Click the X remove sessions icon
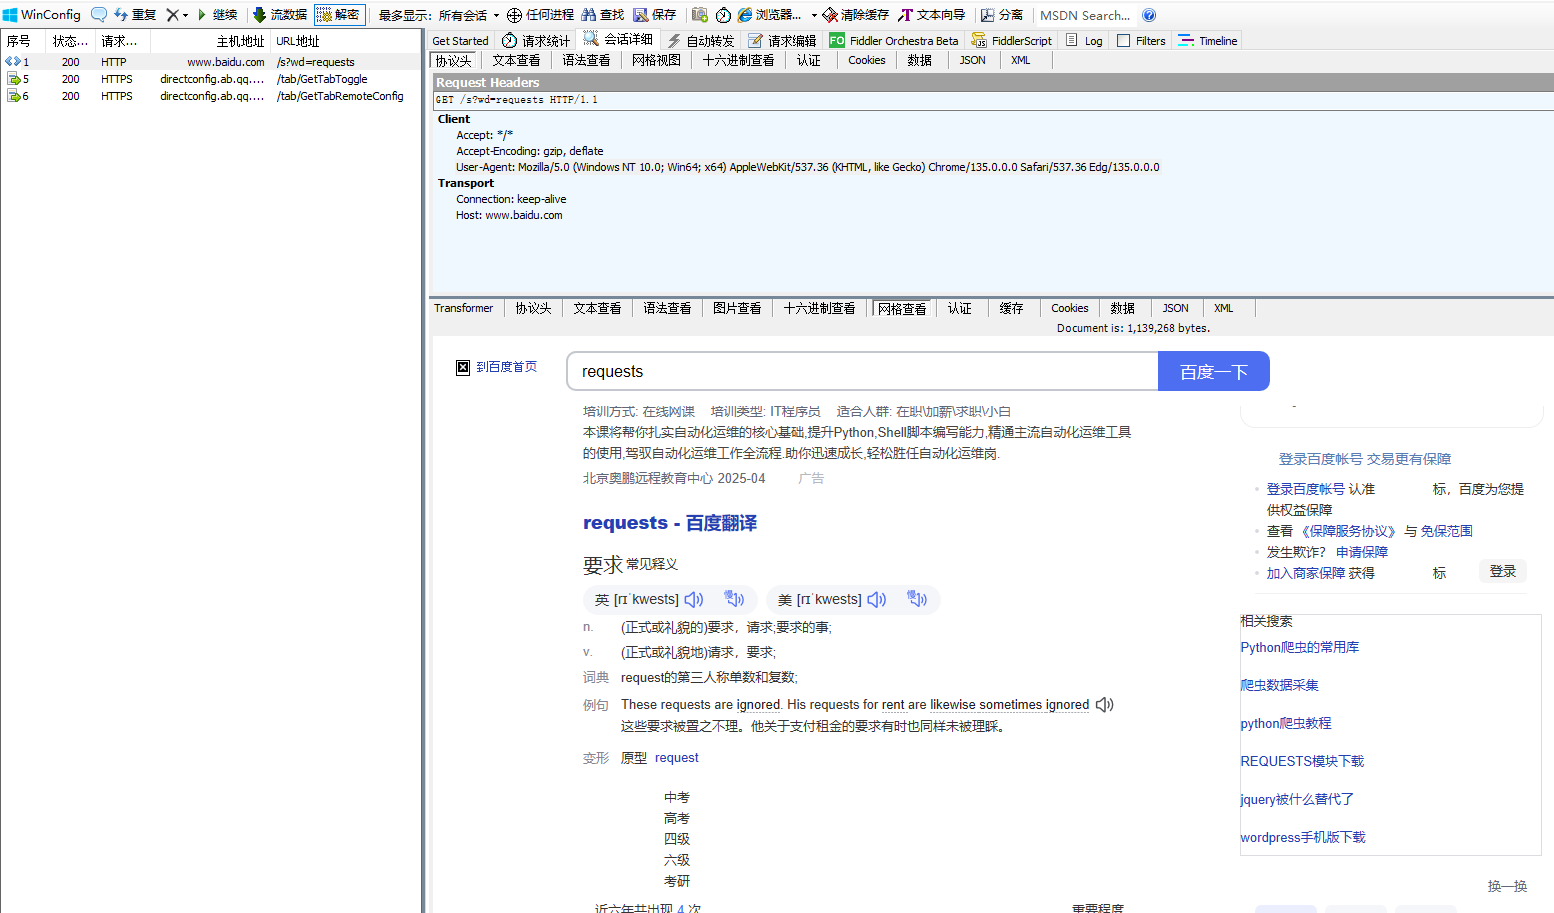The image size is (1554, 913). click(172, 15)
